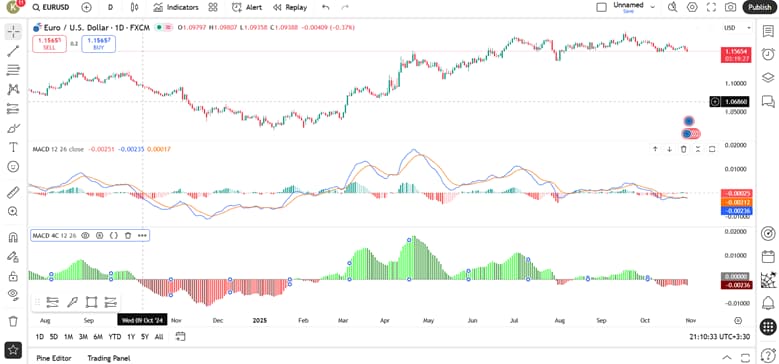Toggle lock all drawing tools

[x=13, y=276]
